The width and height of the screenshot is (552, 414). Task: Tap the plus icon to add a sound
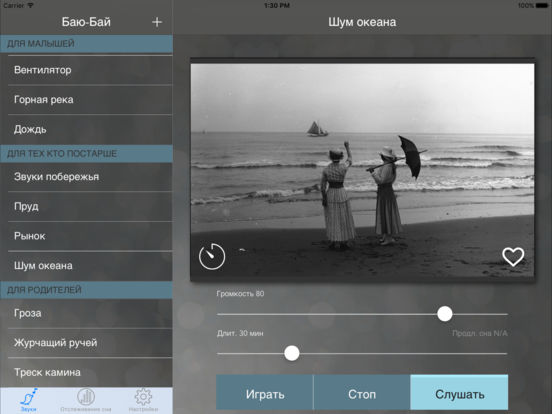click(157, 22)
